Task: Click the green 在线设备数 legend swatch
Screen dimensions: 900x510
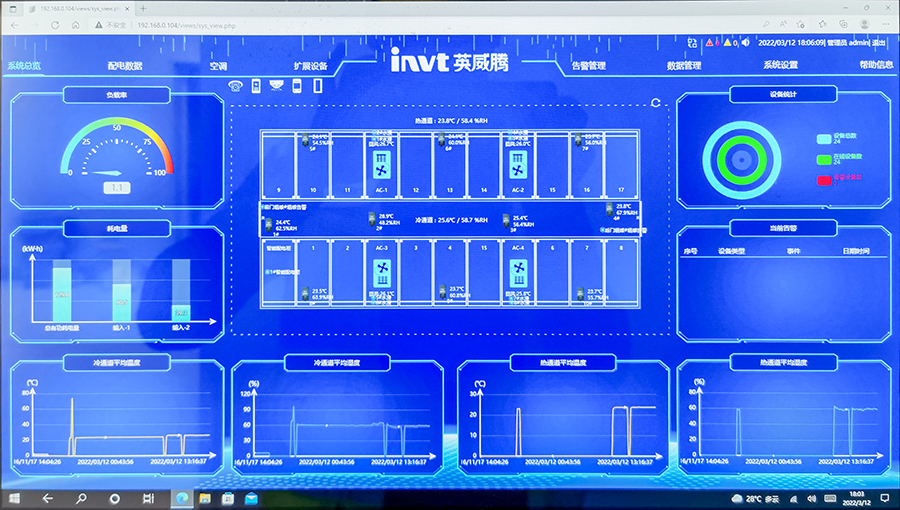Action: pos(824,158)
